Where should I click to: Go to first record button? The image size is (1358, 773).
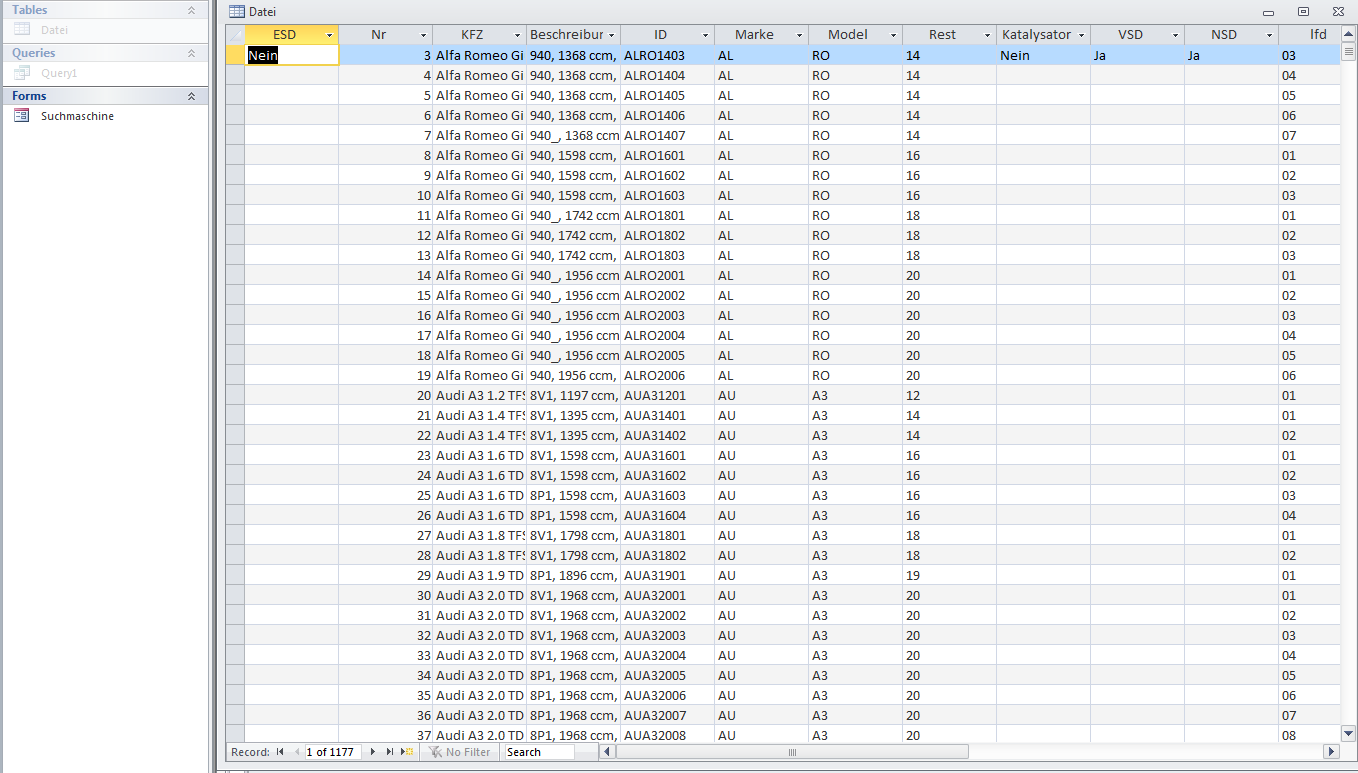tap(280, 752)
